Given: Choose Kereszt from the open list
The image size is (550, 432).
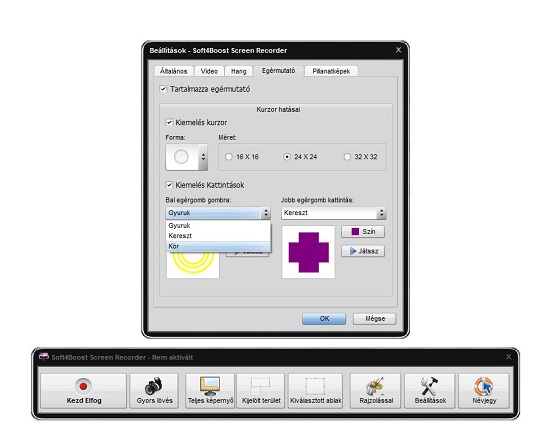Looking at the screenshot, I should click(218, 236).
